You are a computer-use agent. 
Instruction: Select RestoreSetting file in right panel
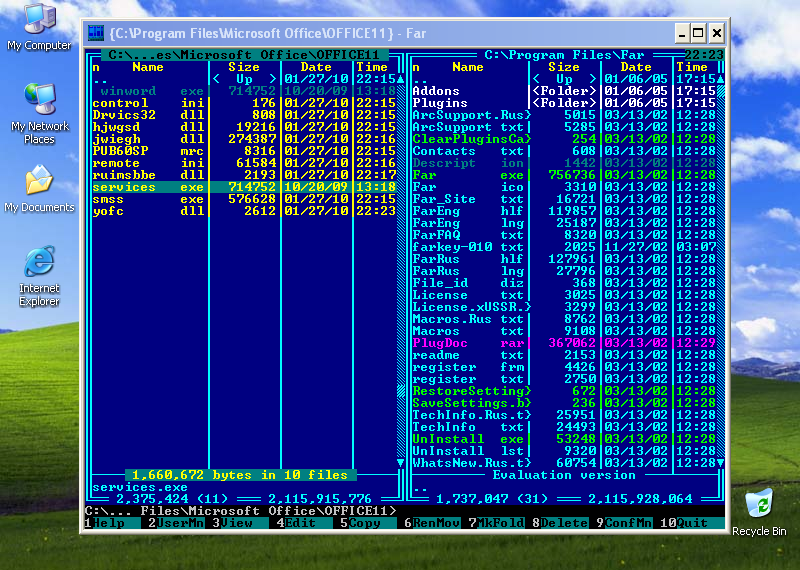click(x=564, y=391)
